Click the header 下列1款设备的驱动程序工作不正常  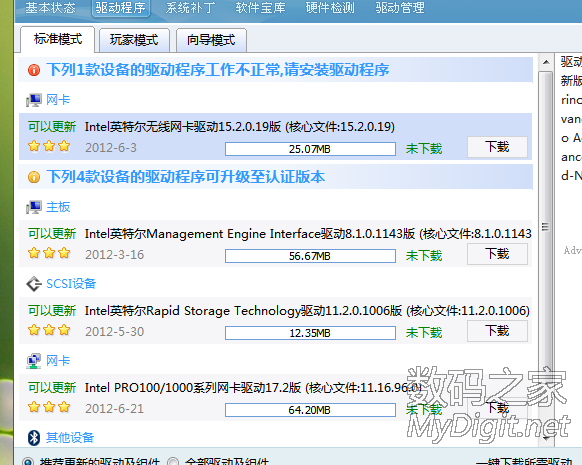218,70
